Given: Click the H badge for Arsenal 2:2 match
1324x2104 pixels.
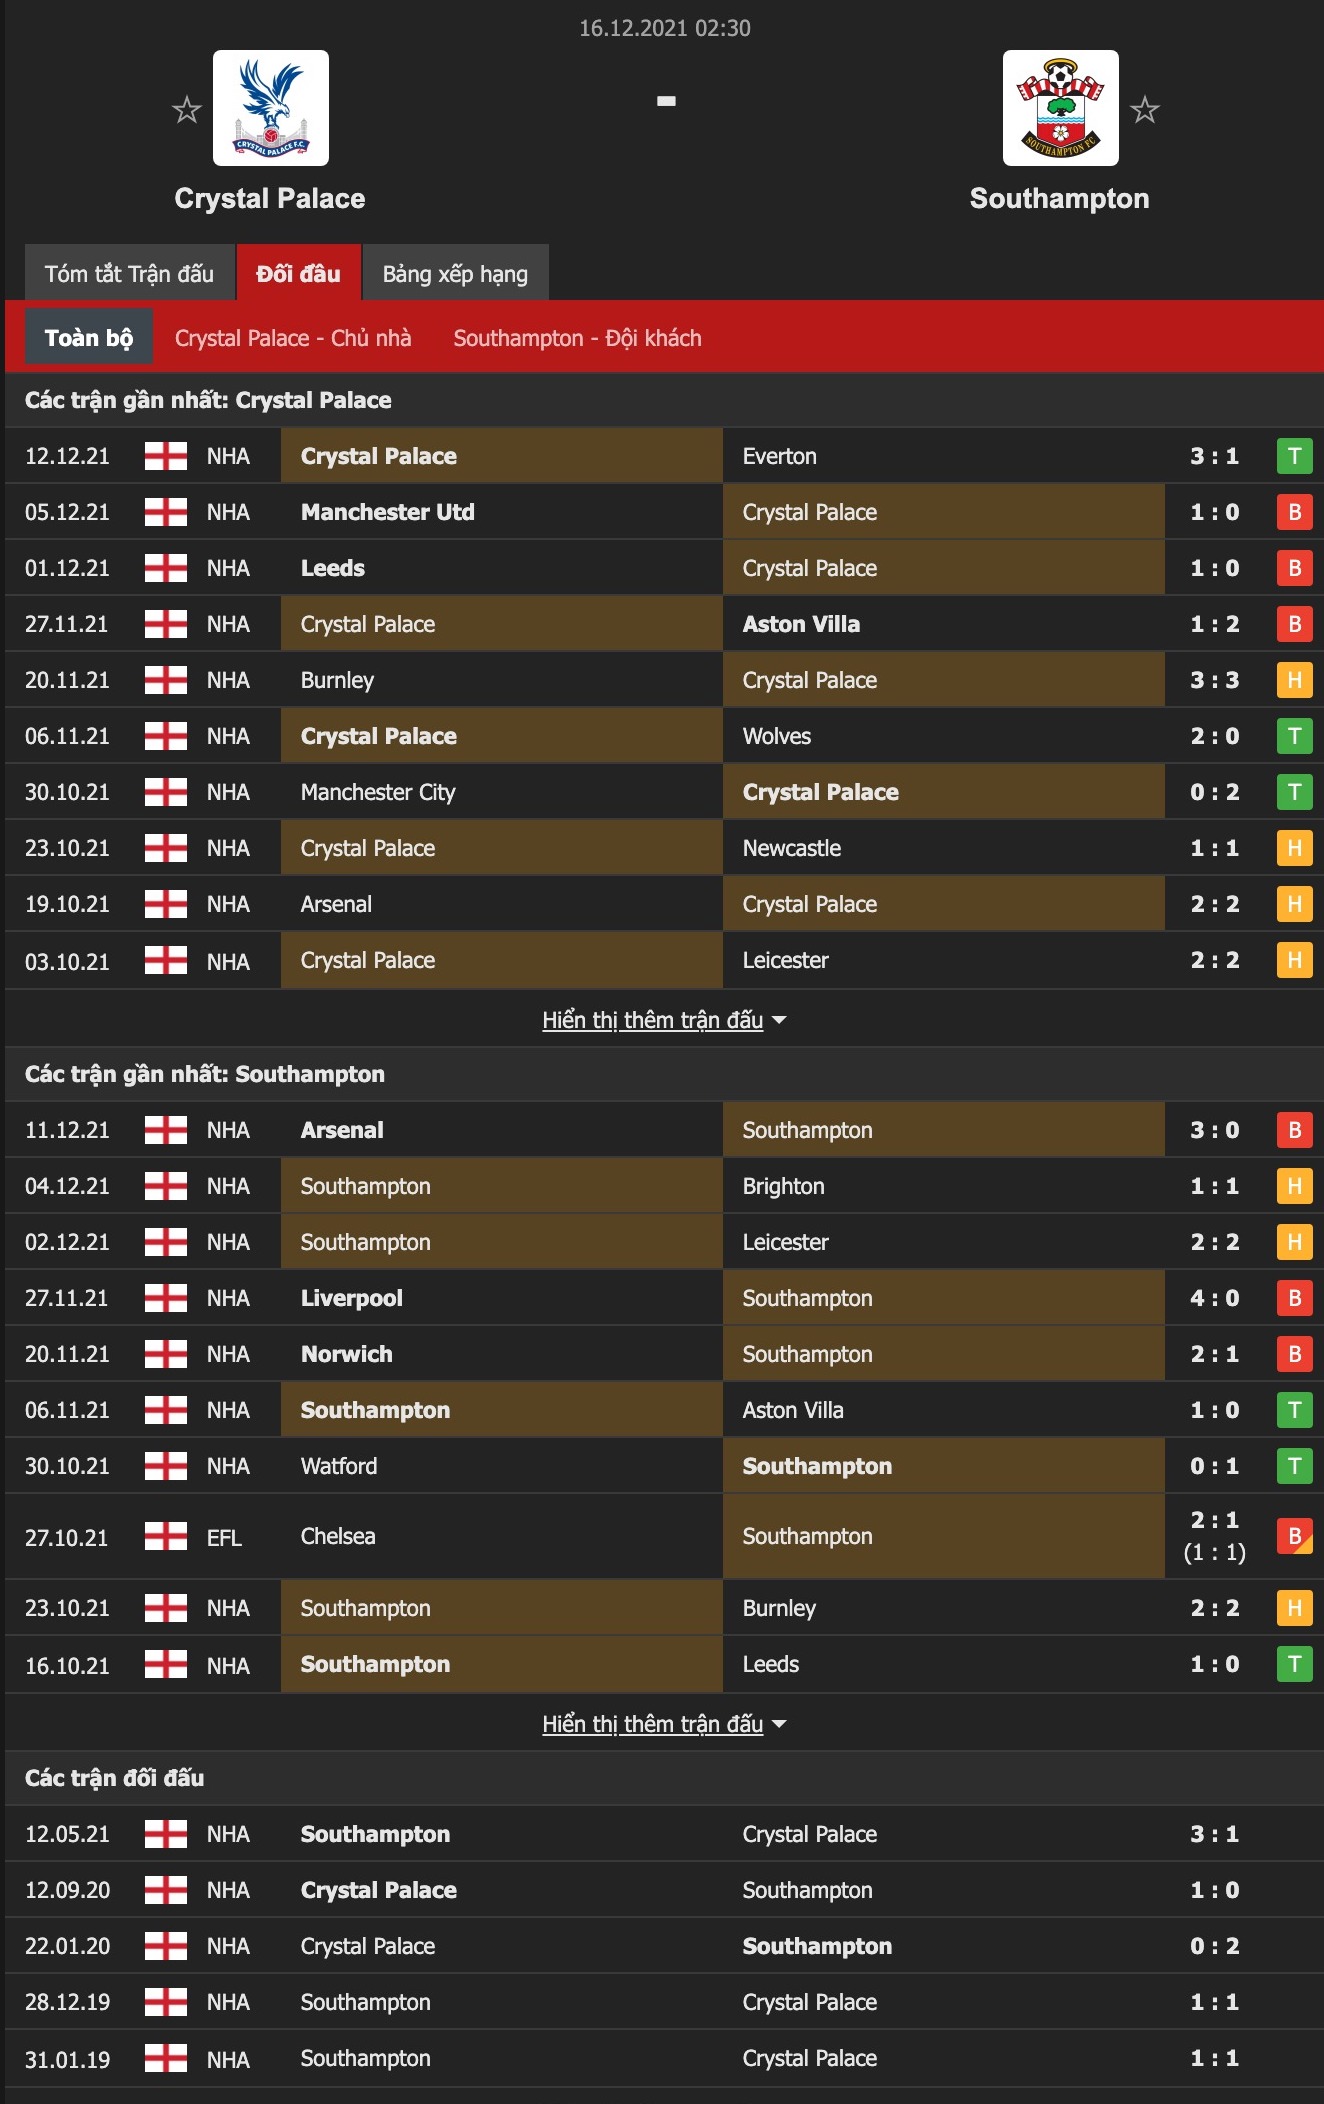Looking at the screenshot, I should [x=1295, y=904].
